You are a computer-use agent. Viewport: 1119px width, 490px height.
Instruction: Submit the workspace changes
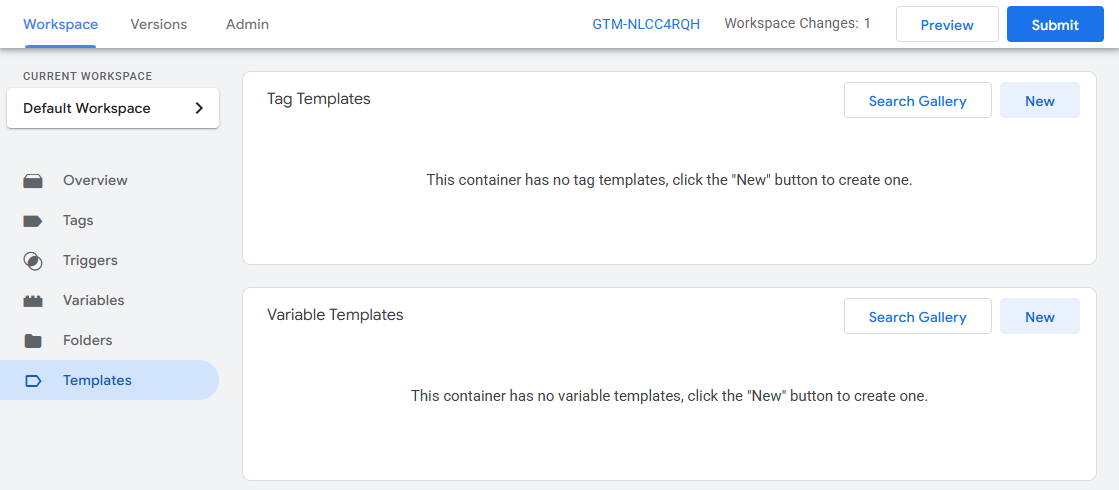point(1054,25)
